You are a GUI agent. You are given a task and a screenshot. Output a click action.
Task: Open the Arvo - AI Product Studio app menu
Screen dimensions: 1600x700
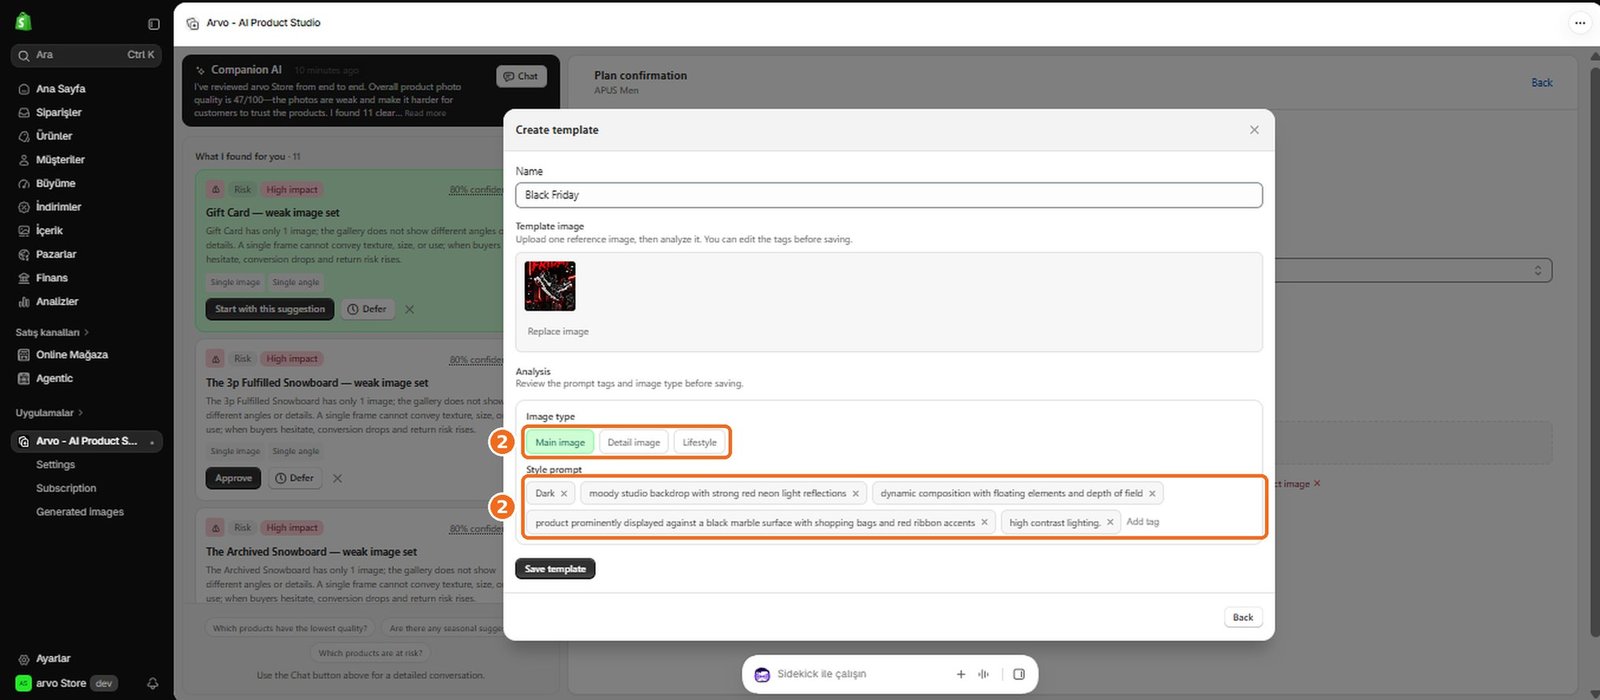pyautogui.click(x=87, y=442)
